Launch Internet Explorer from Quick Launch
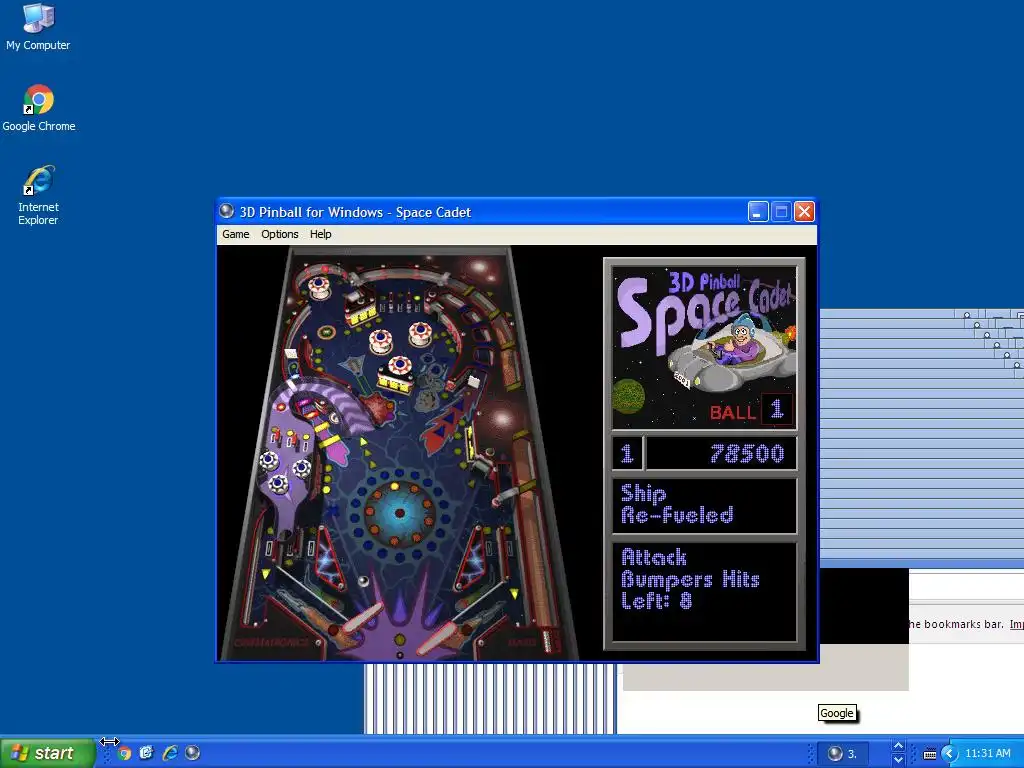The height and width of the screenshot is (768, 1024). (x=170, y=753)
